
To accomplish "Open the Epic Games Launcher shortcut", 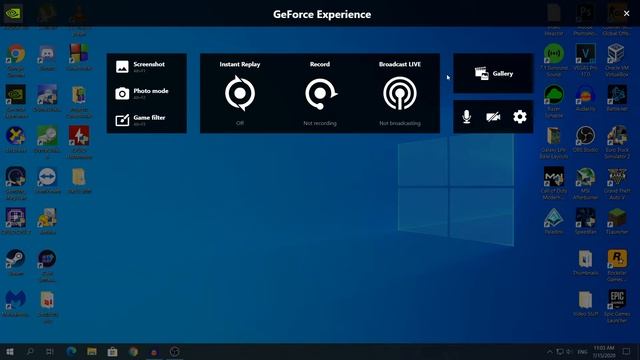I will (617, 306).
